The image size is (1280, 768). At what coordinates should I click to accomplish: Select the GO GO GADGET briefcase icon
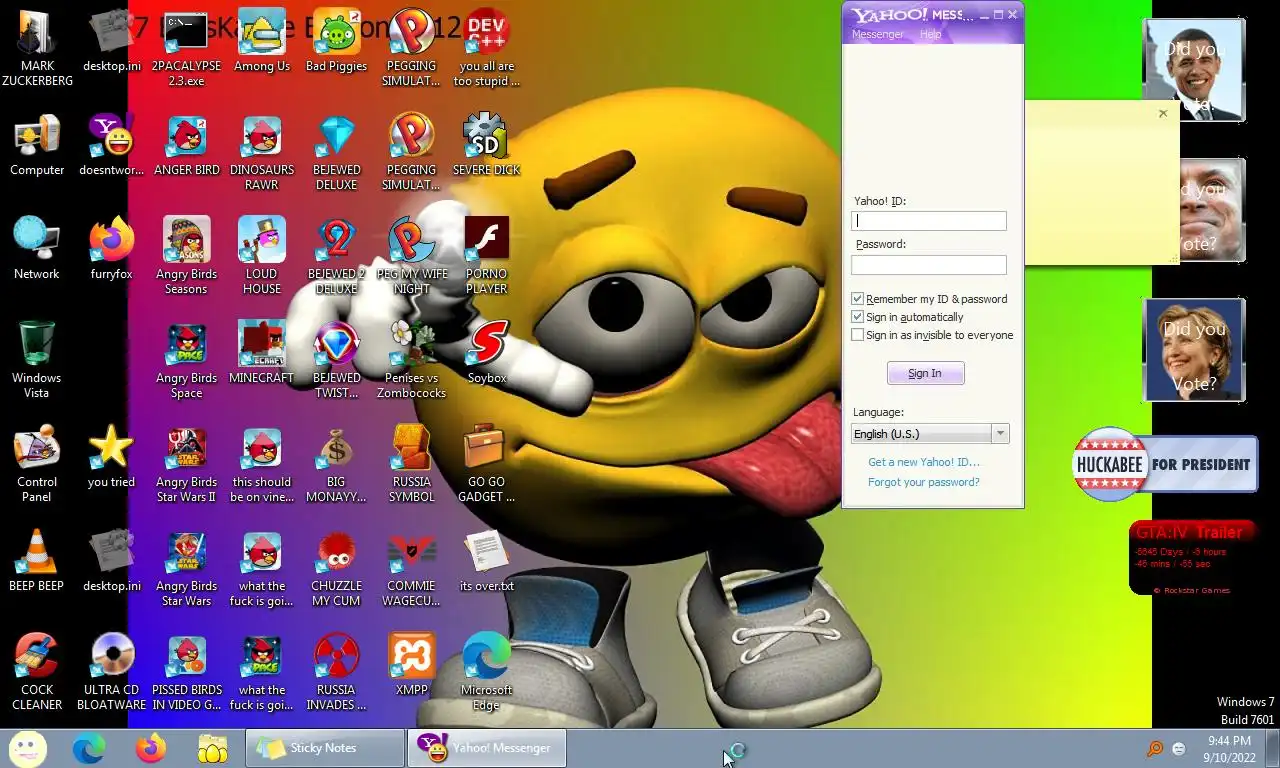486,448
